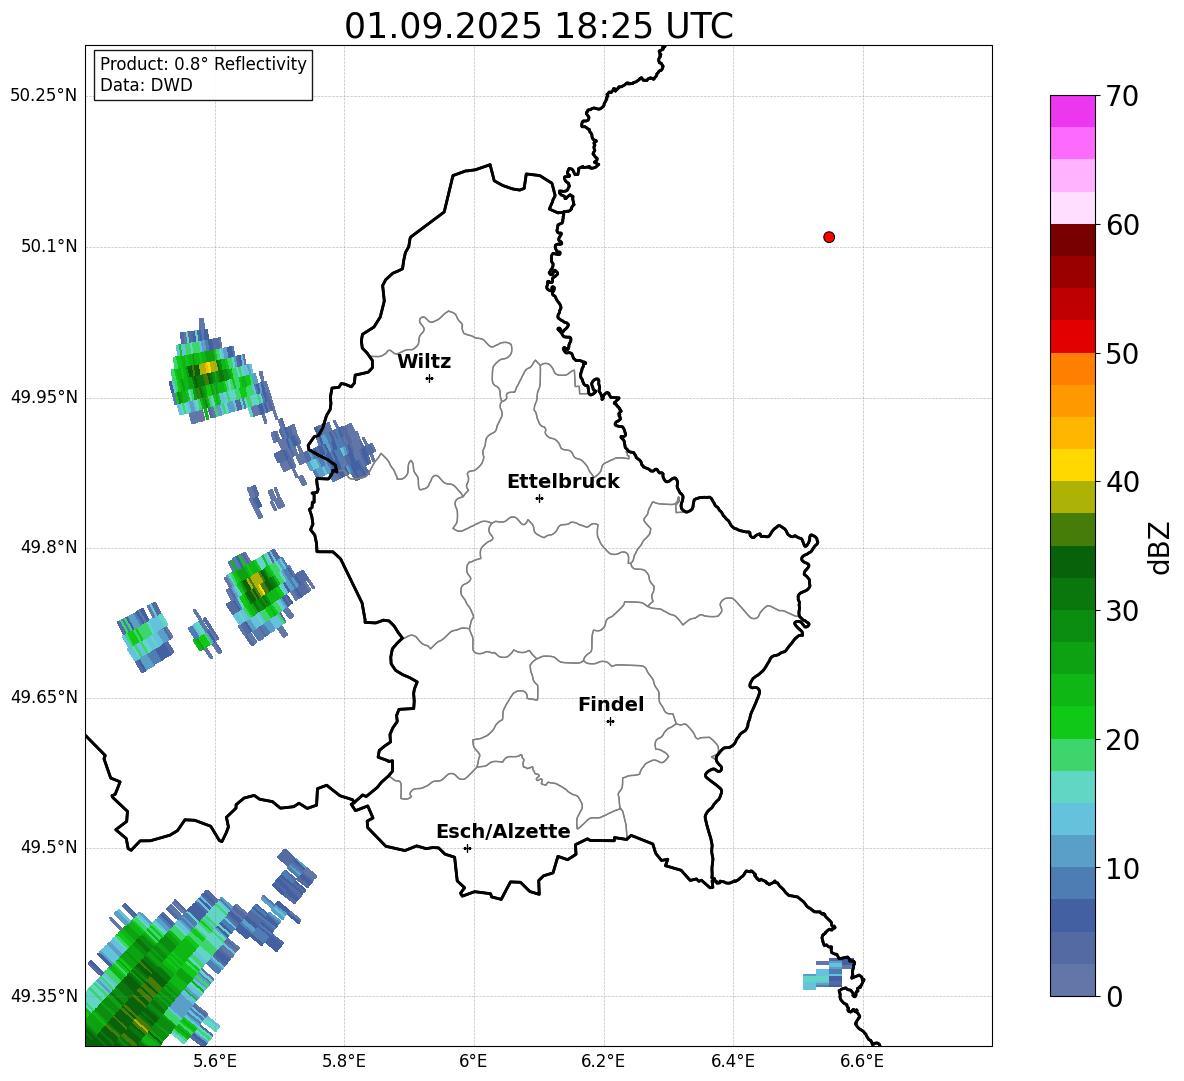
Task: Click the yellow colorbar swatch above 40
Action: pyautogui.click(x=1072, y=465)
